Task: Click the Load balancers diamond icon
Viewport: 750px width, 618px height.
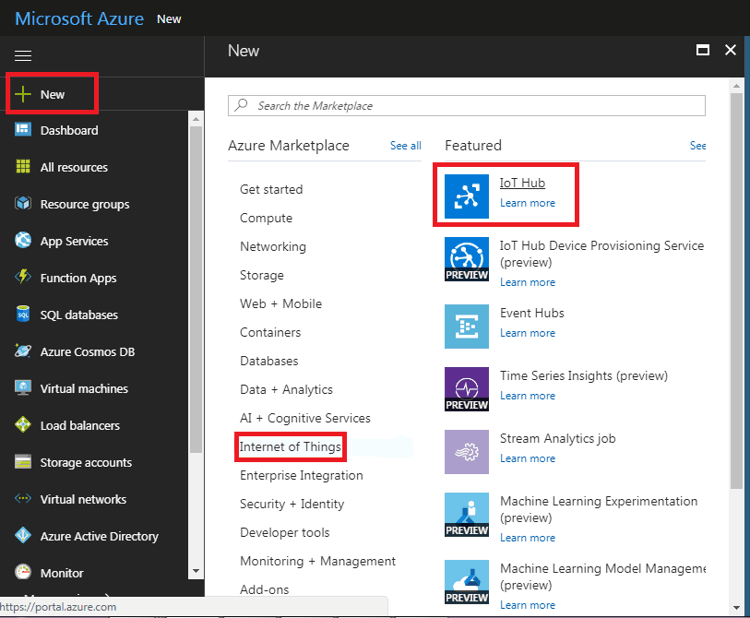Action: tap(23, 425)
